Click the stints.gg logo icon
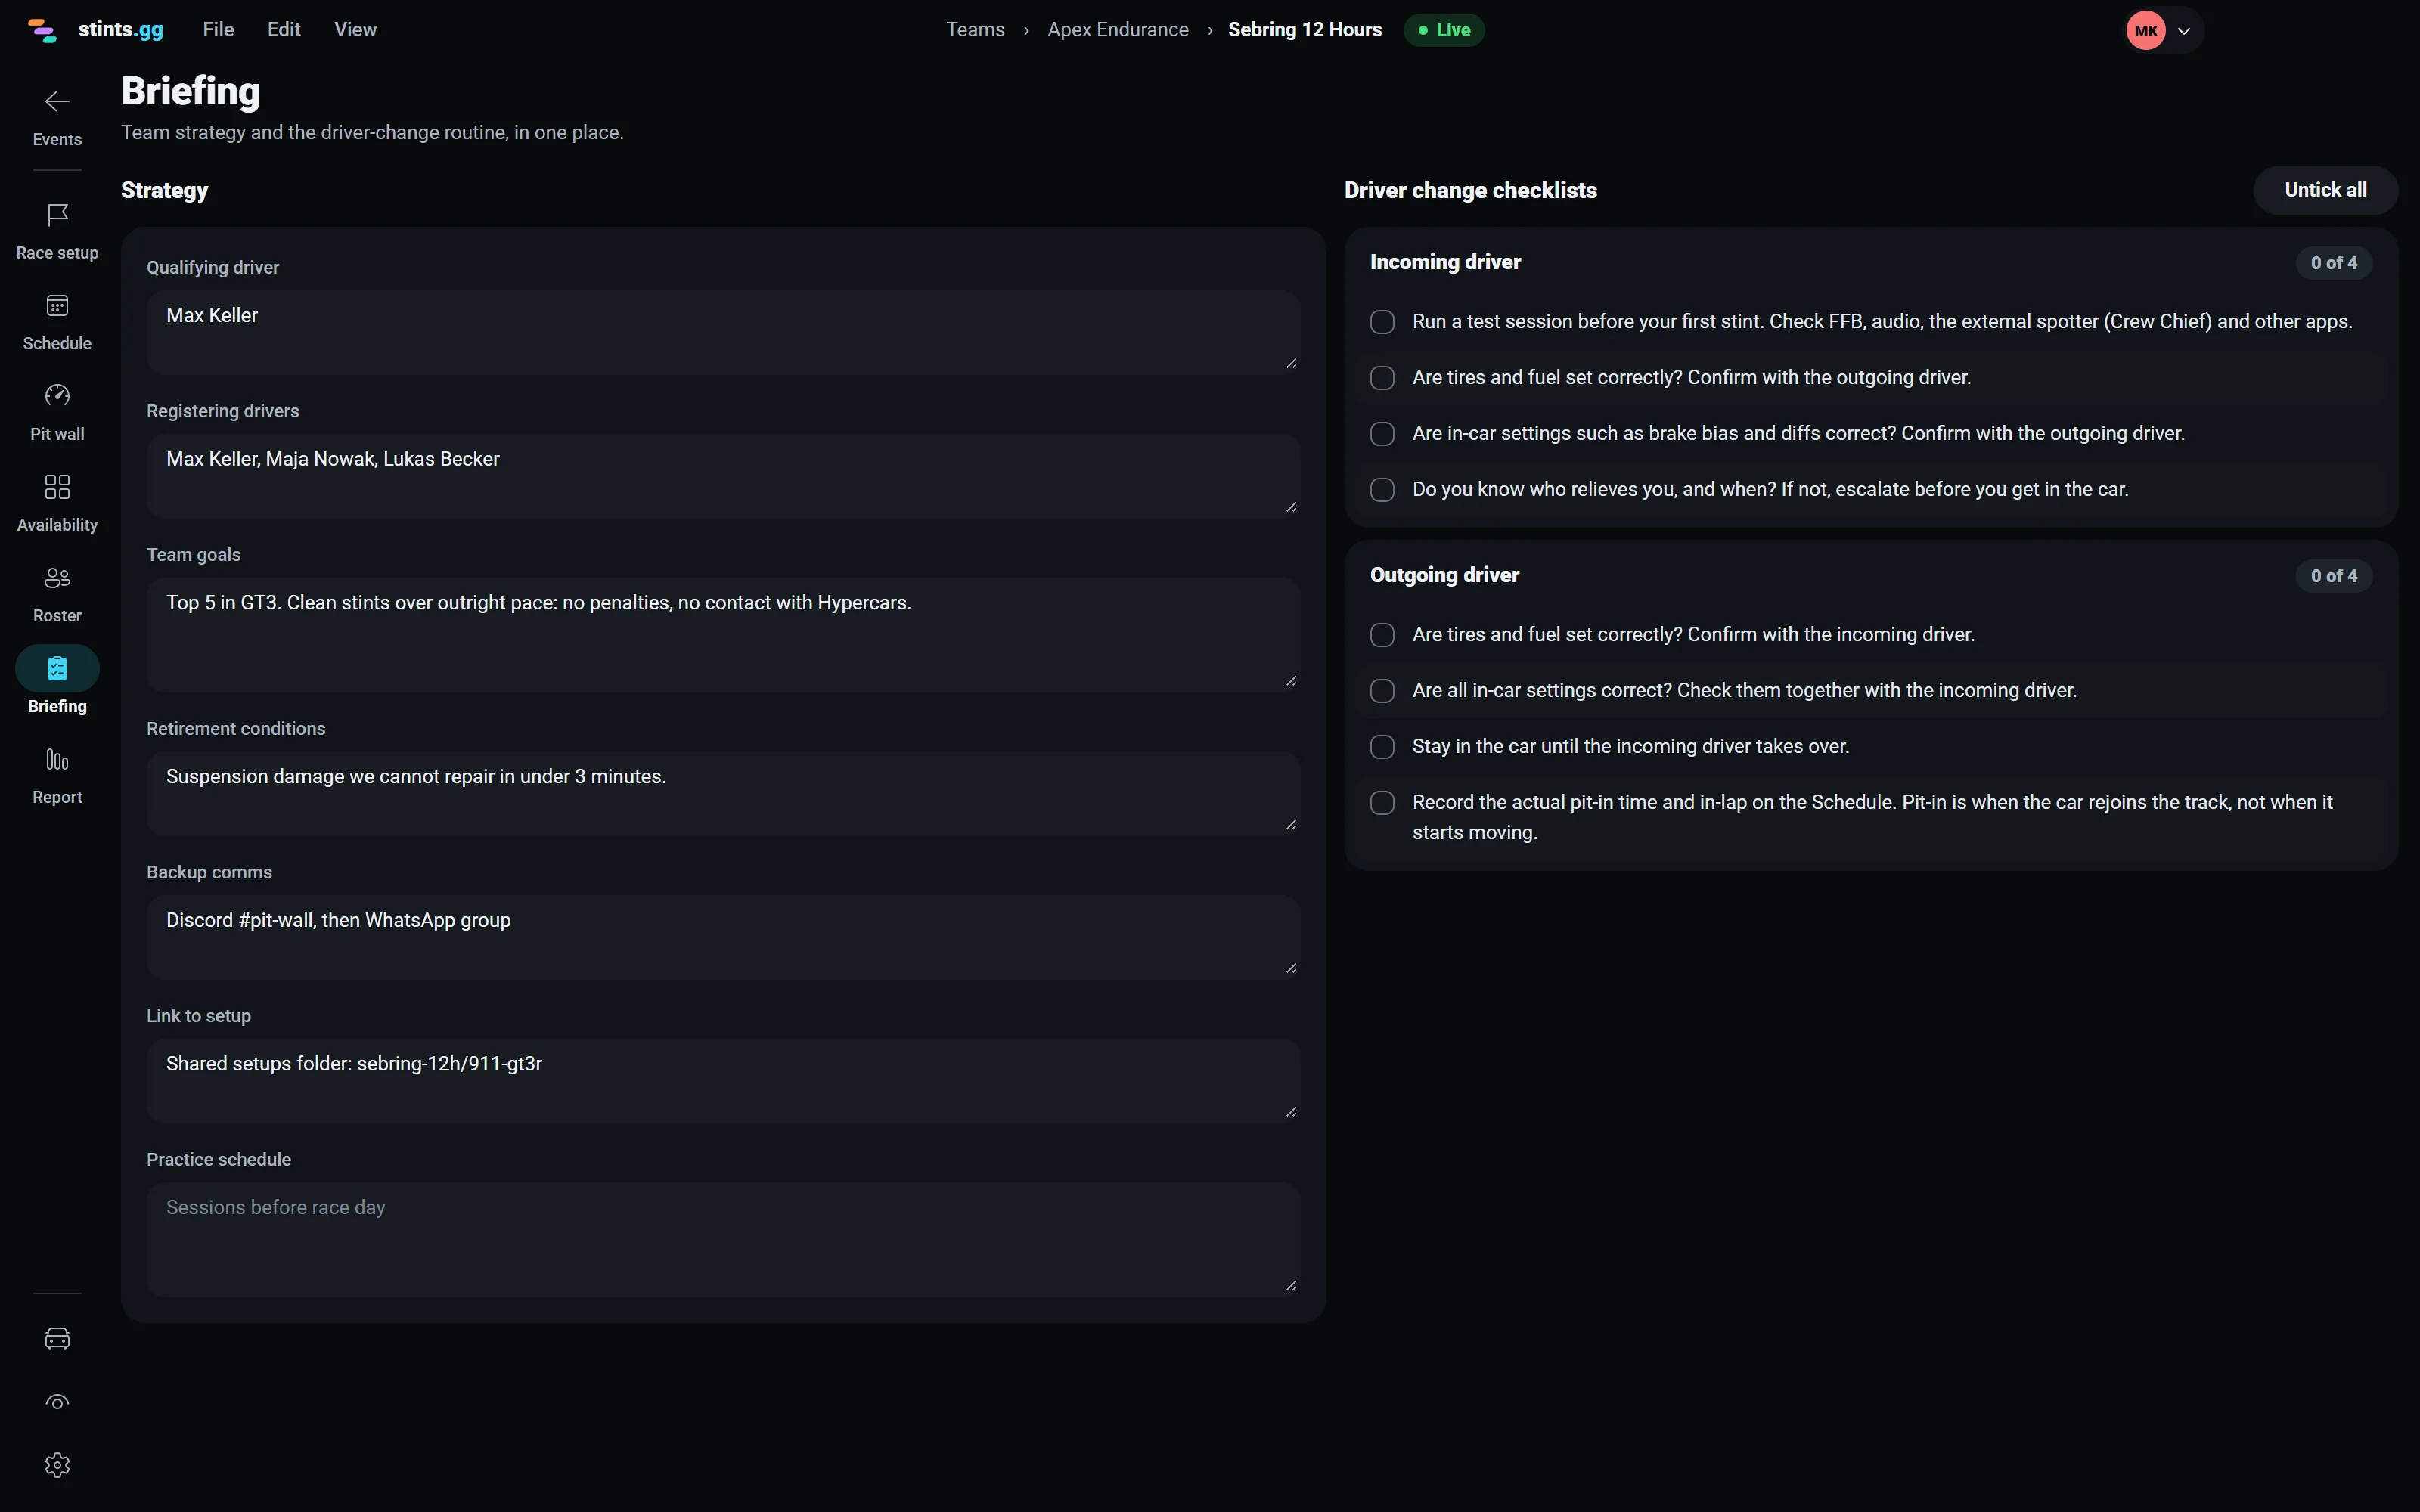Viewport: 2420px width, 1512px height. click(x=42, y=30)
